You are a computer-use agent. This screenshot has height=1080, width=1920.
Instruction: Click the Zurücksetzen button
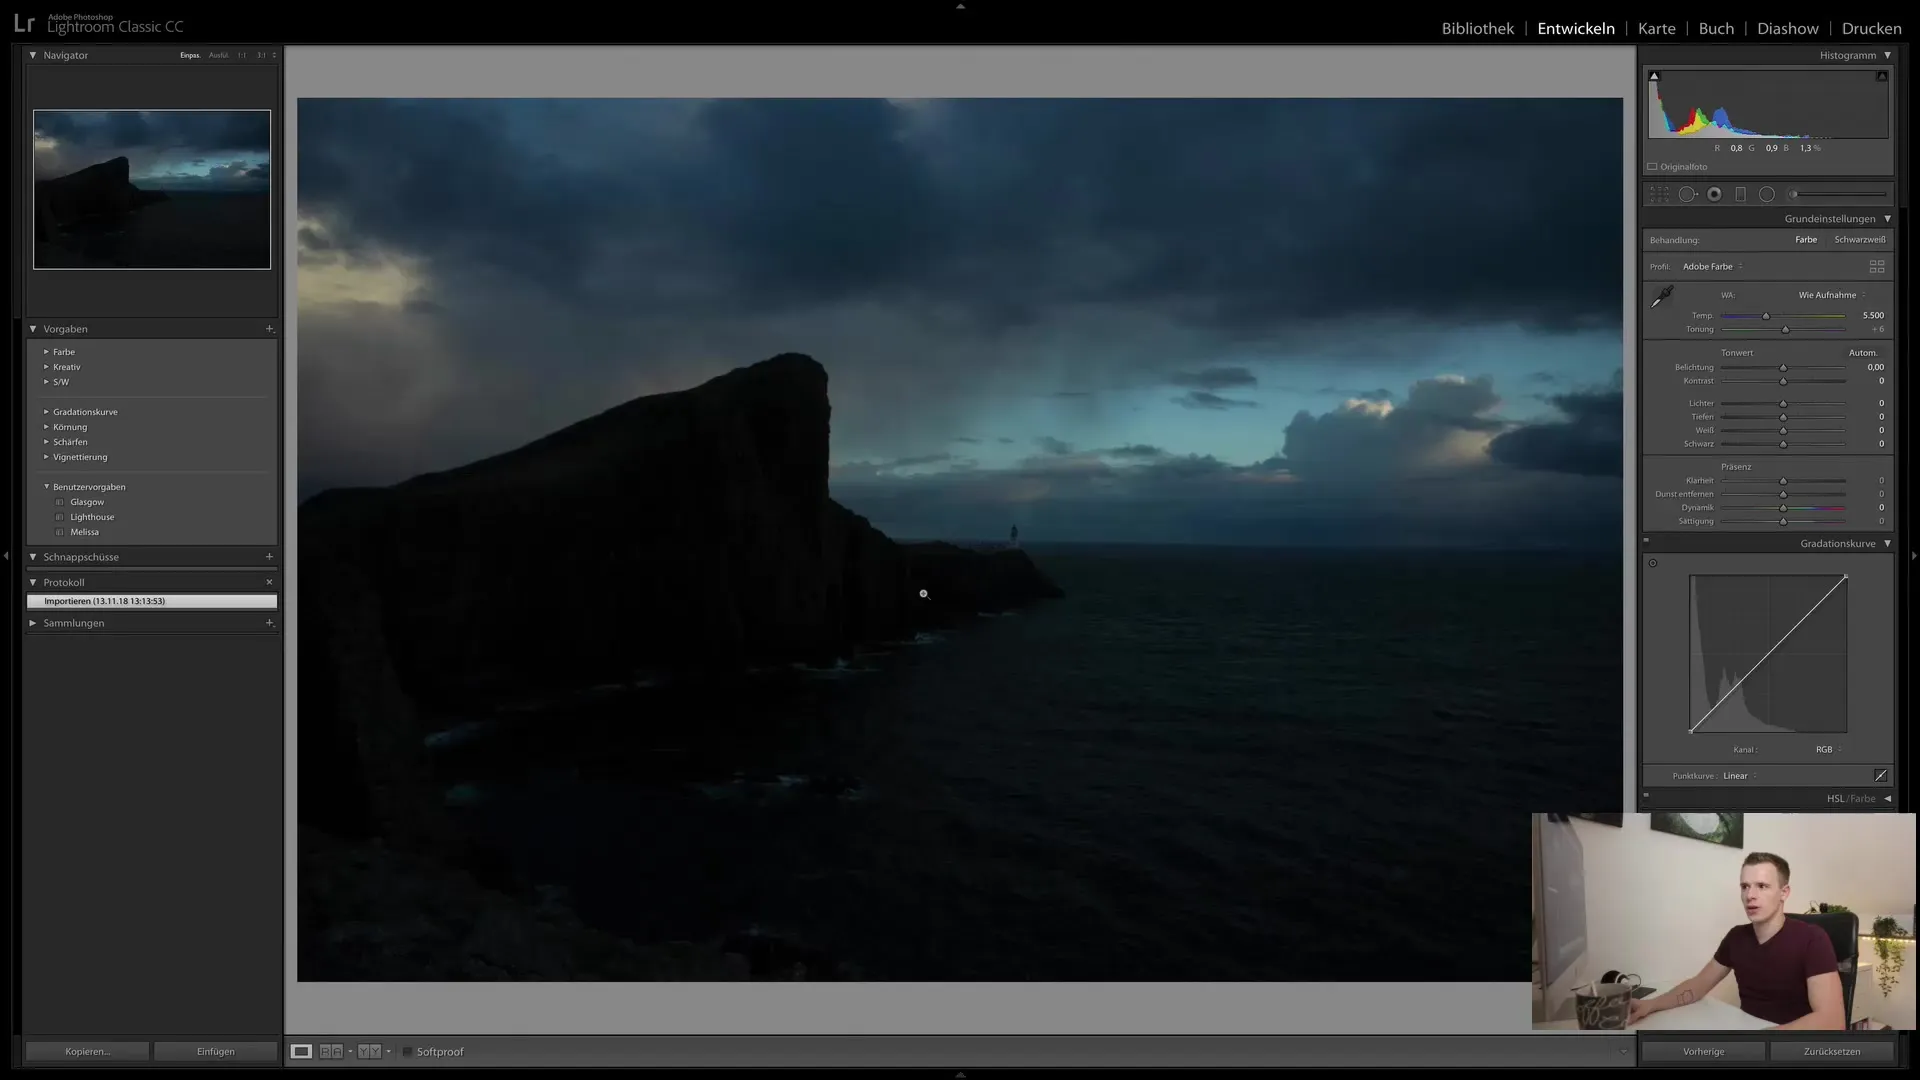(1832, 1051)
